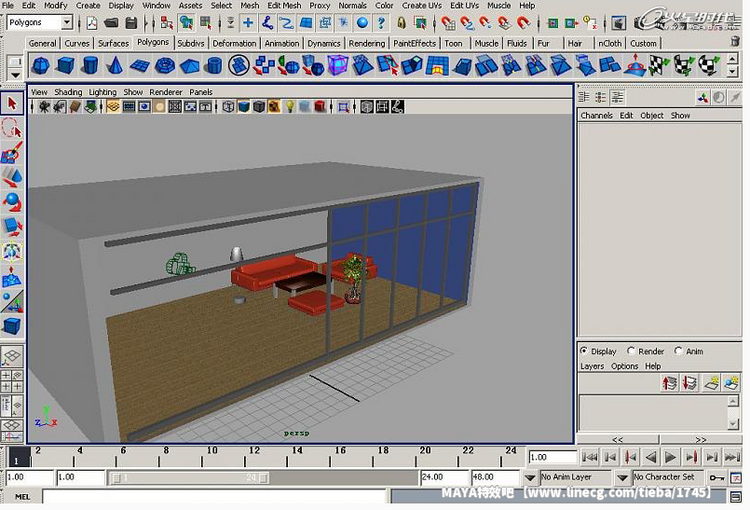Switch to the Surfaces shelf tab
The height and width of the screenshot is (510, 750).
pyautogui.click(x=113, y=43)
